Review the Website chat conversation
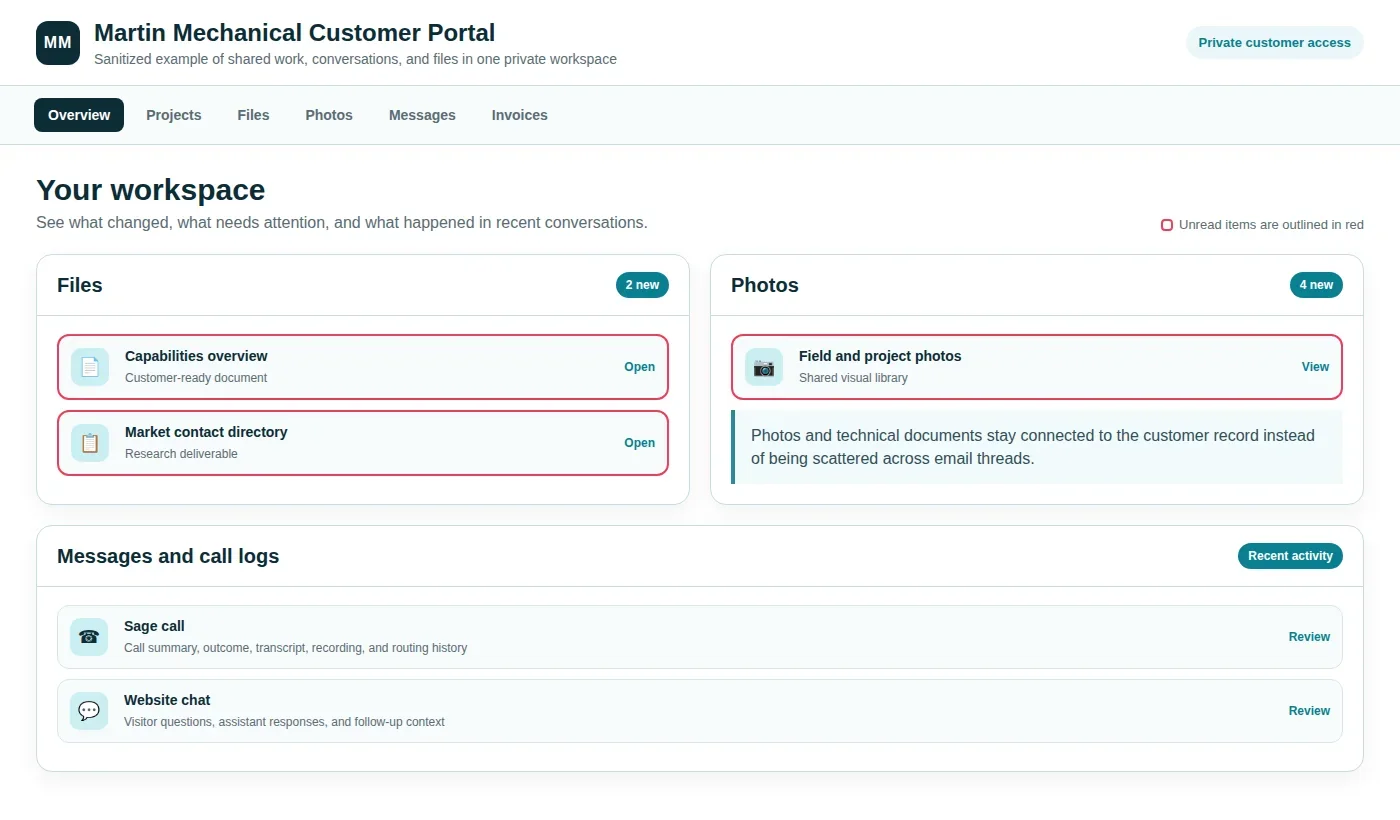The height and width of the screenshot is (820, 1400). (x=1309, y=711)
